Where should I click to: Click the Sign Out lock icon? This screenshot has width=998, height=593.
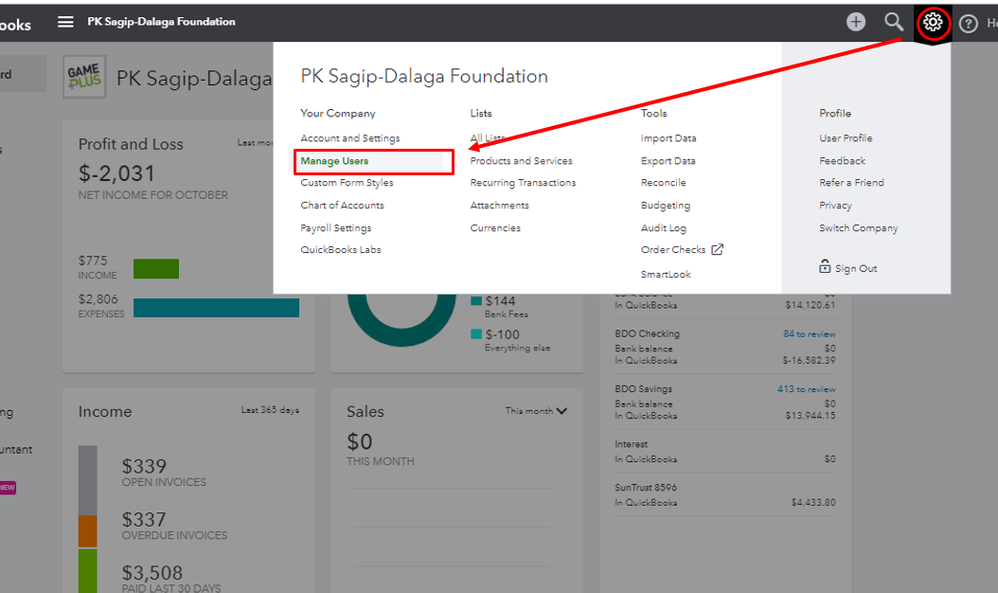825,268
